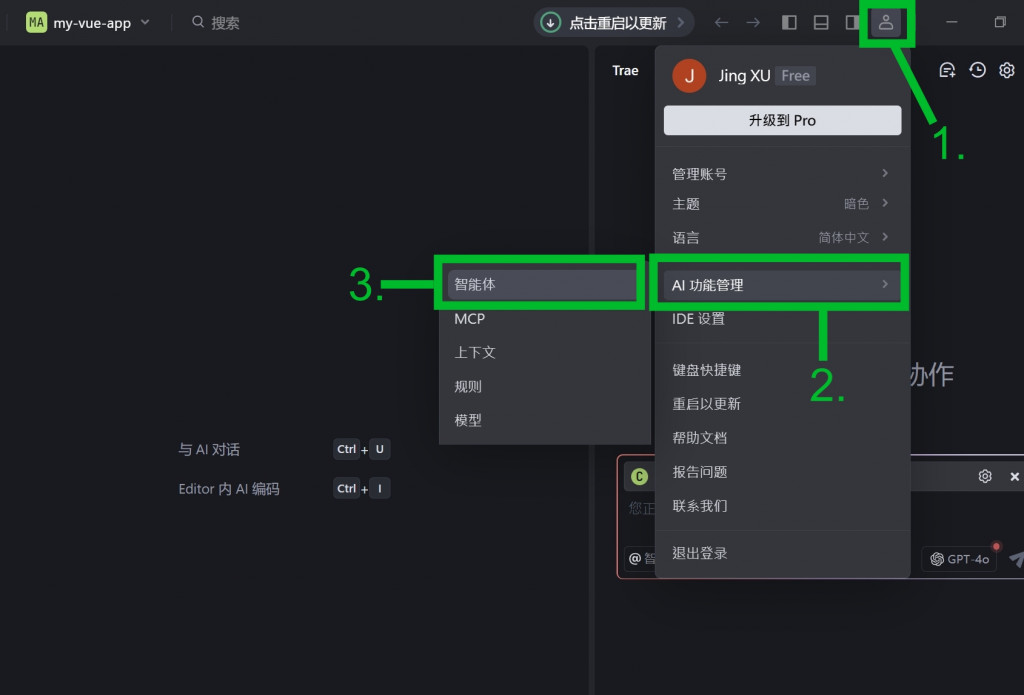The height and width of the screenshot is (695, 1024).
Task: Start a new chat in Trae panel
Action: click(947, 70)
